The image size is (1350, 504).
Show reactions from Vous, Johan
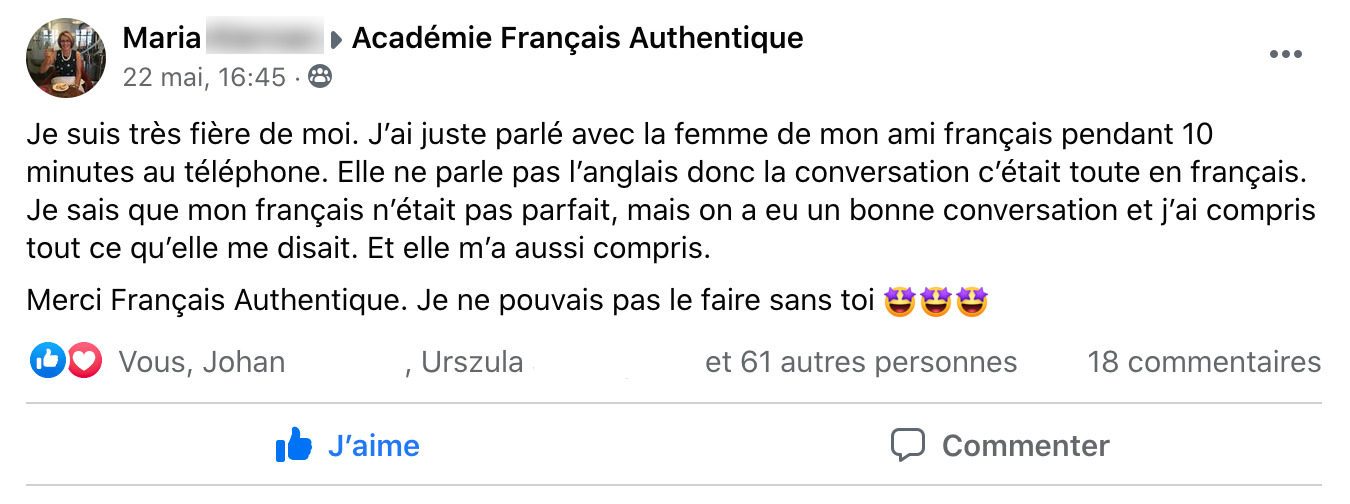[202, 362]
